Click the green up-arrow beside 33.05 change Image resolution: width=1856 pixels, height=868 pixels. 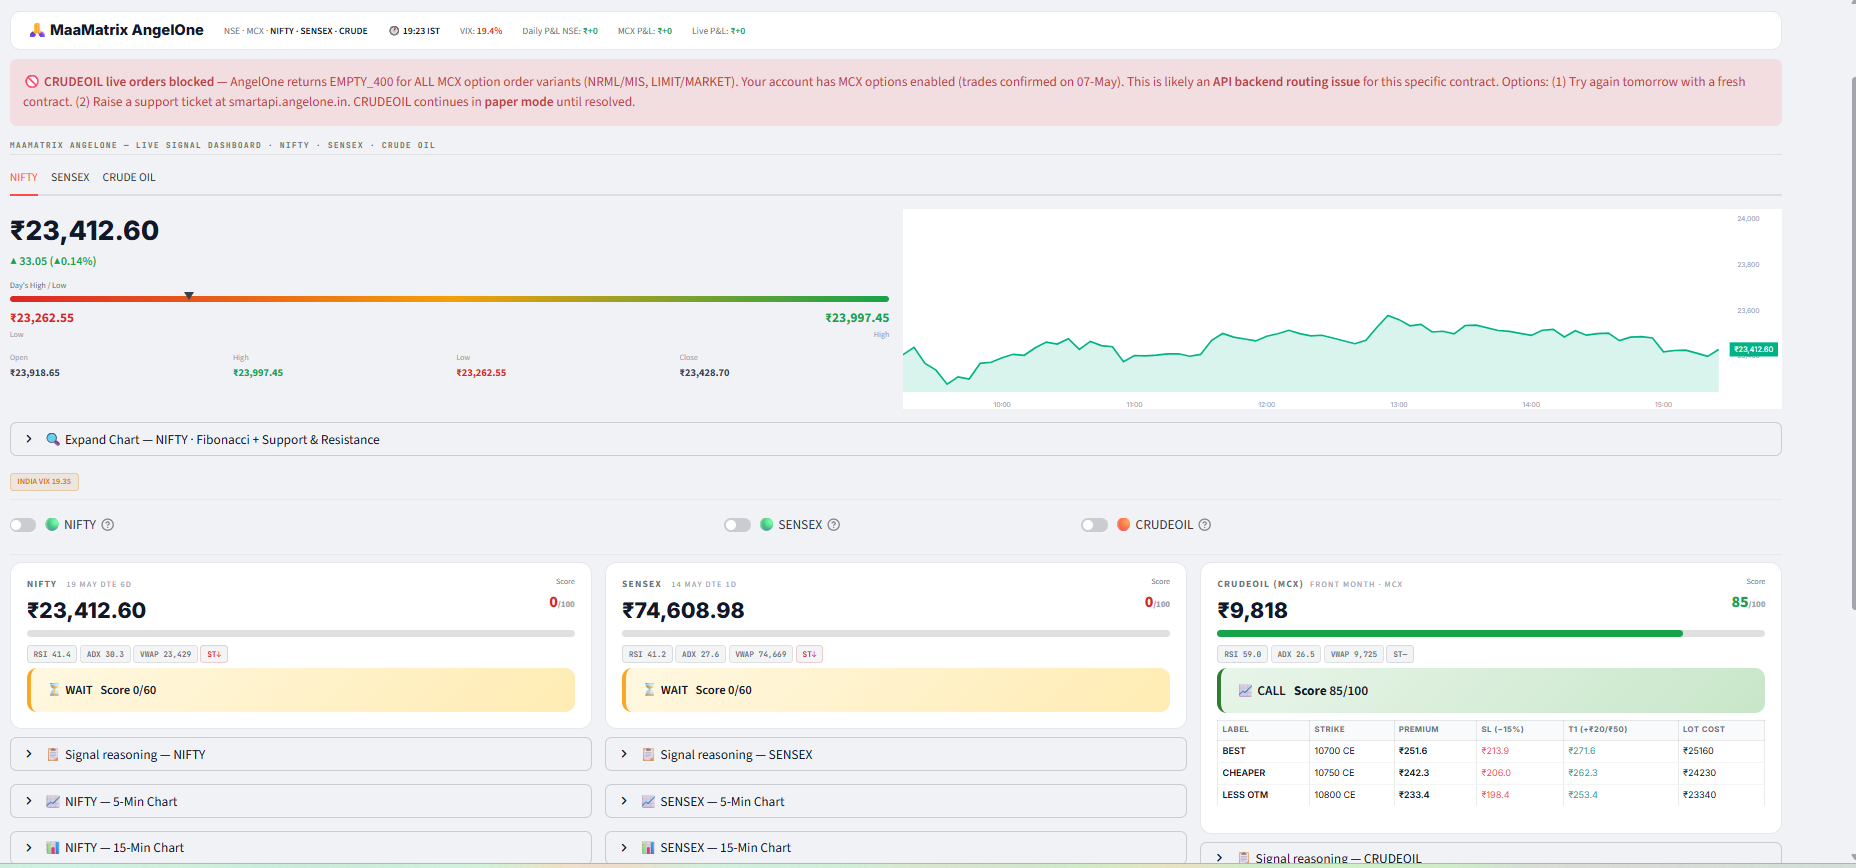pyautogui.click(x=14, y=261)
